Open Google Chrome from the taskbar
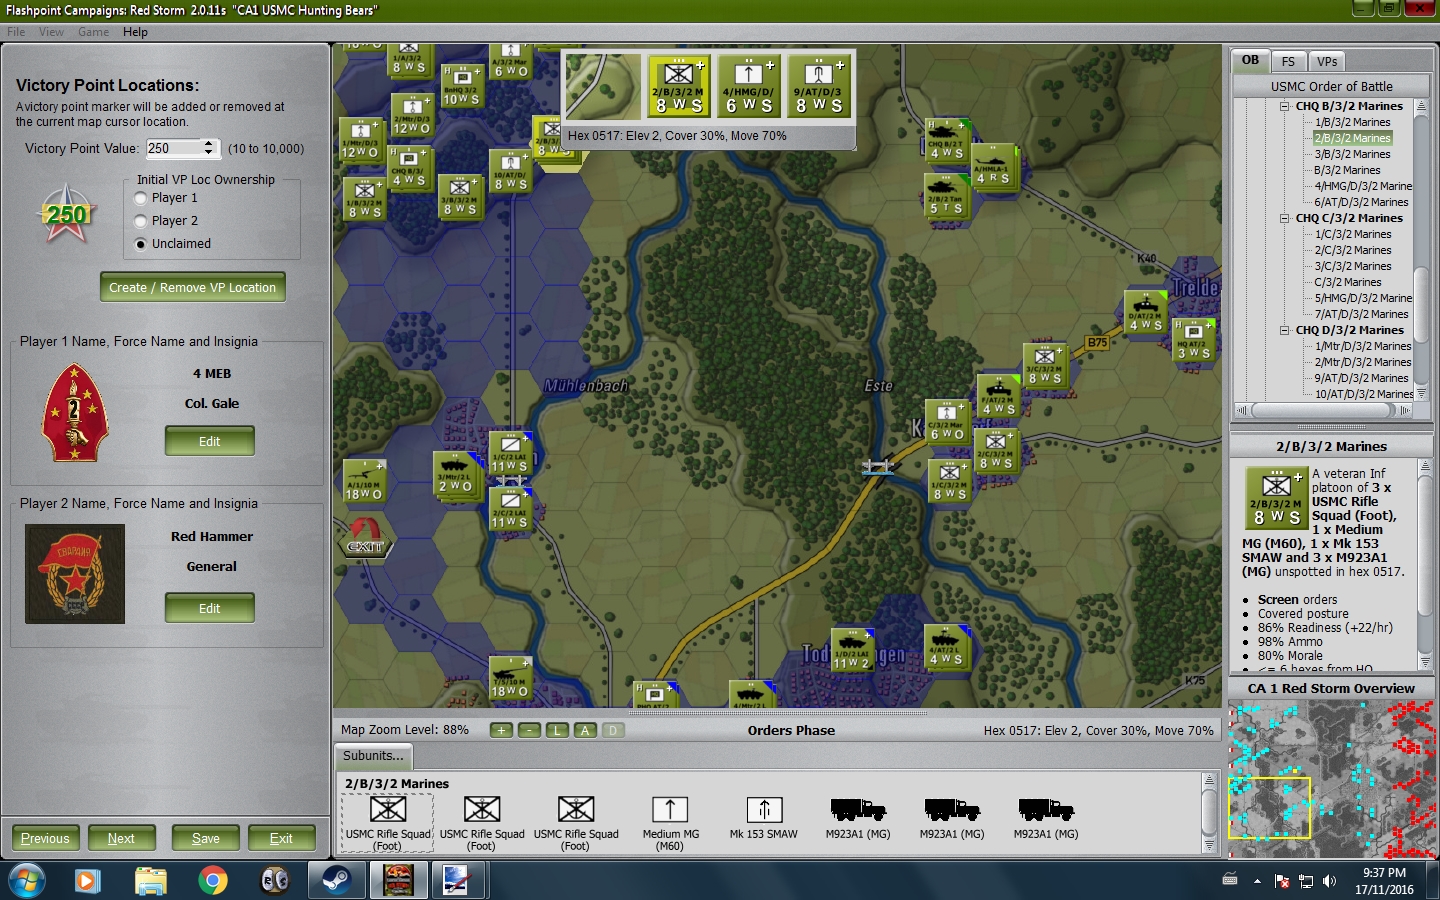Image resolution: width=1440 pixels, height=900 pixels. [x=212, y=881]
